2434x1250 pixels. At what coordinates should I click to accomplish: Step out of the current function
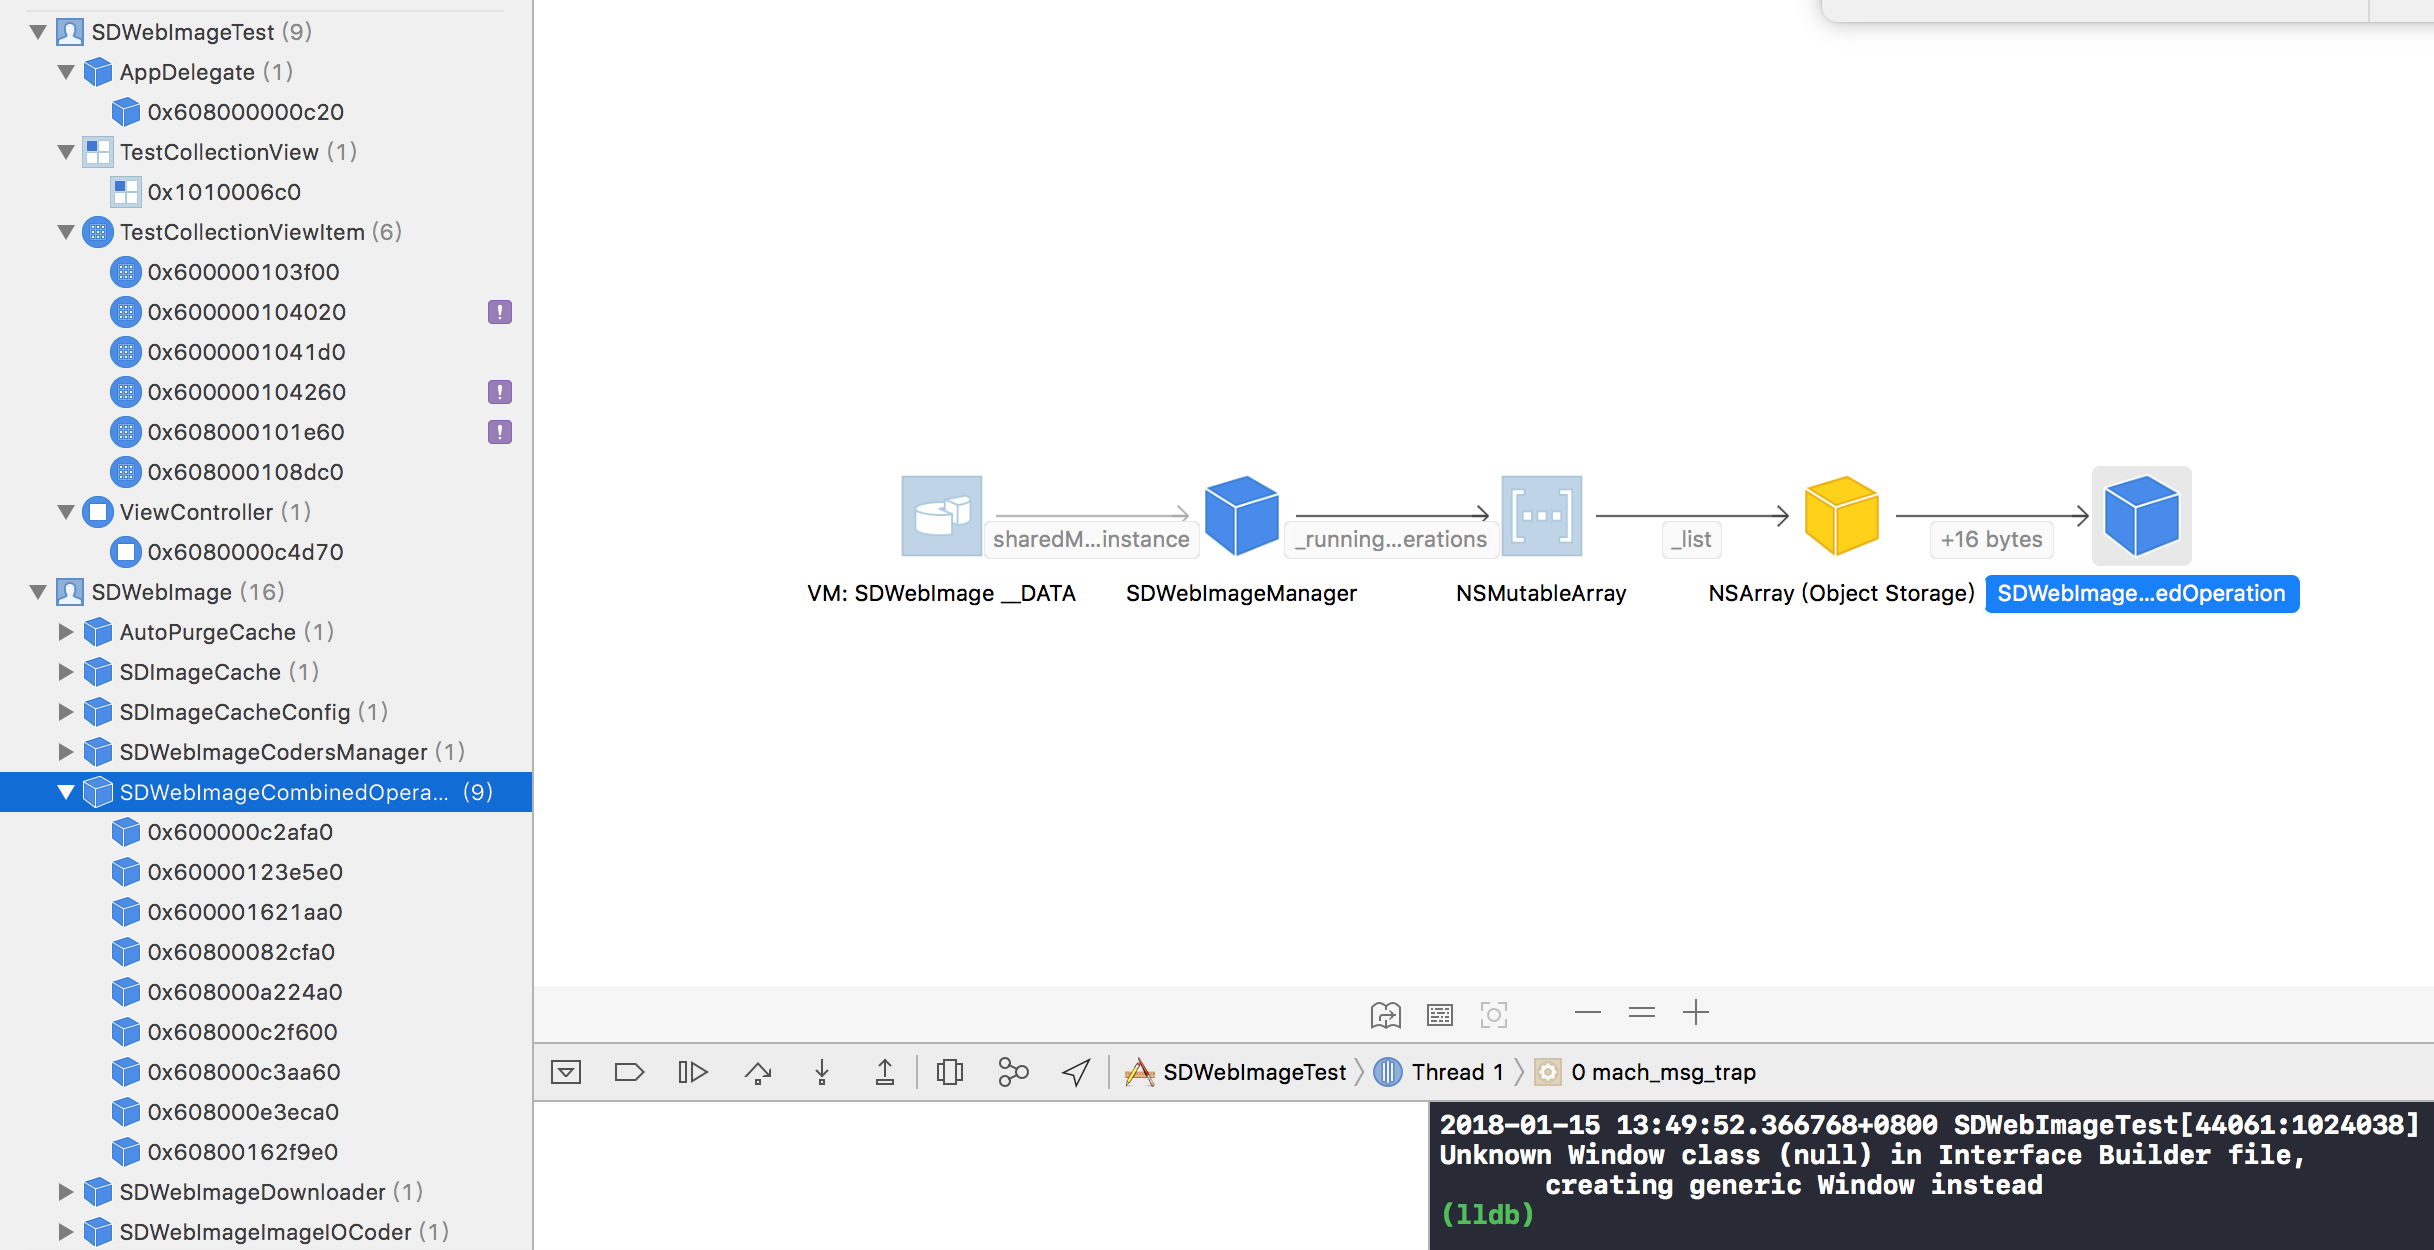(x=886, y=1071)
